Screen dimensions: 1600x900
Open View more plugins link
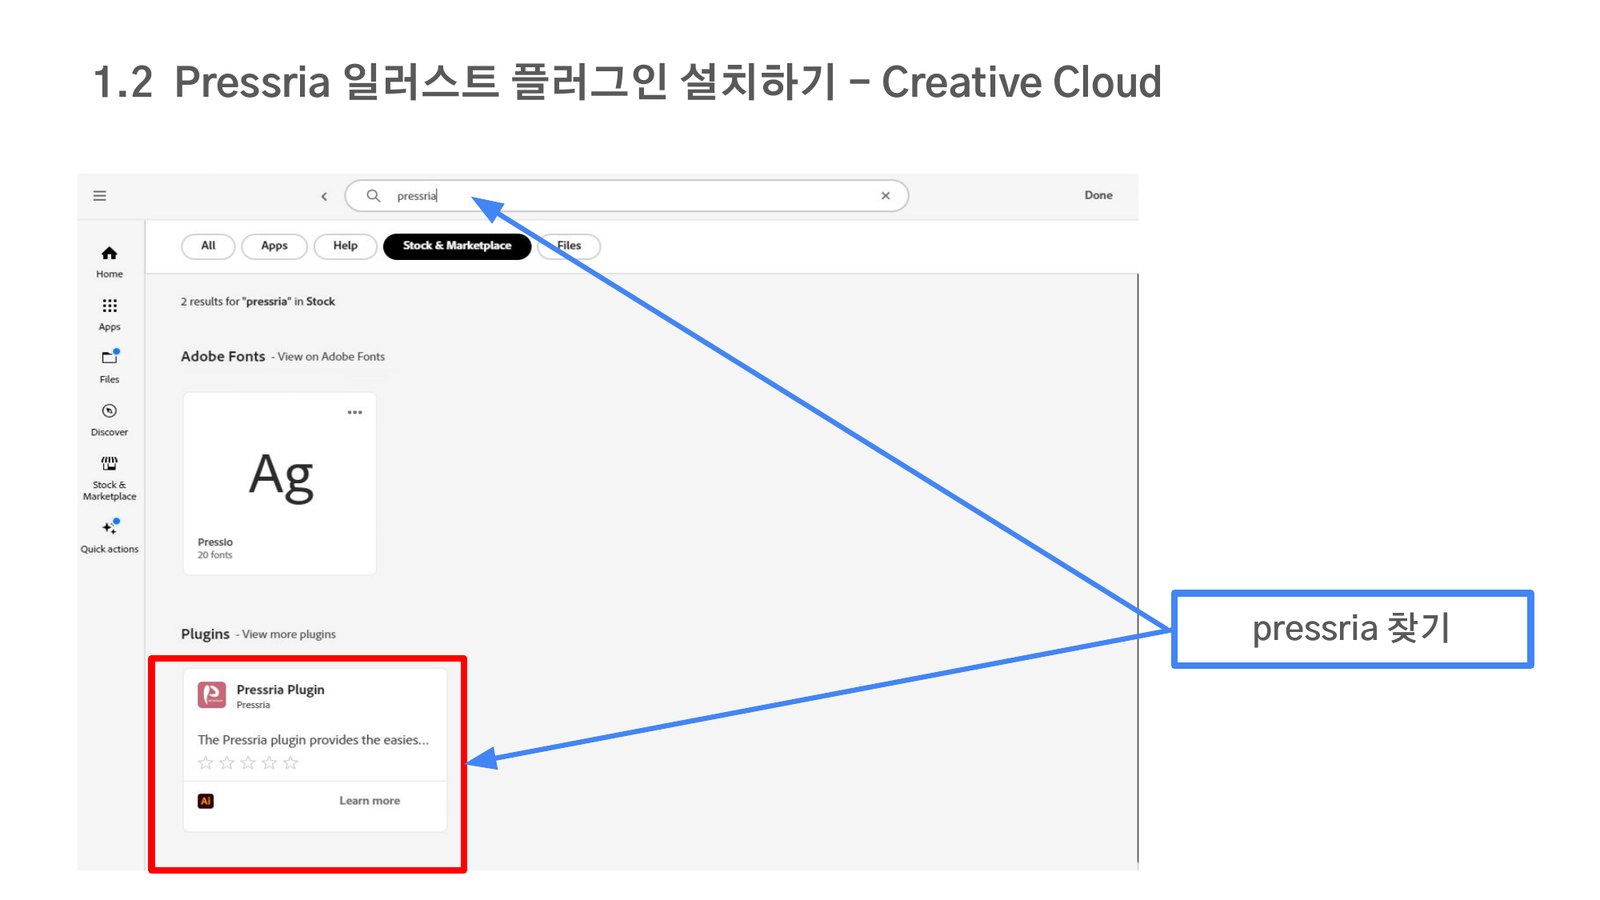(289, 634)
